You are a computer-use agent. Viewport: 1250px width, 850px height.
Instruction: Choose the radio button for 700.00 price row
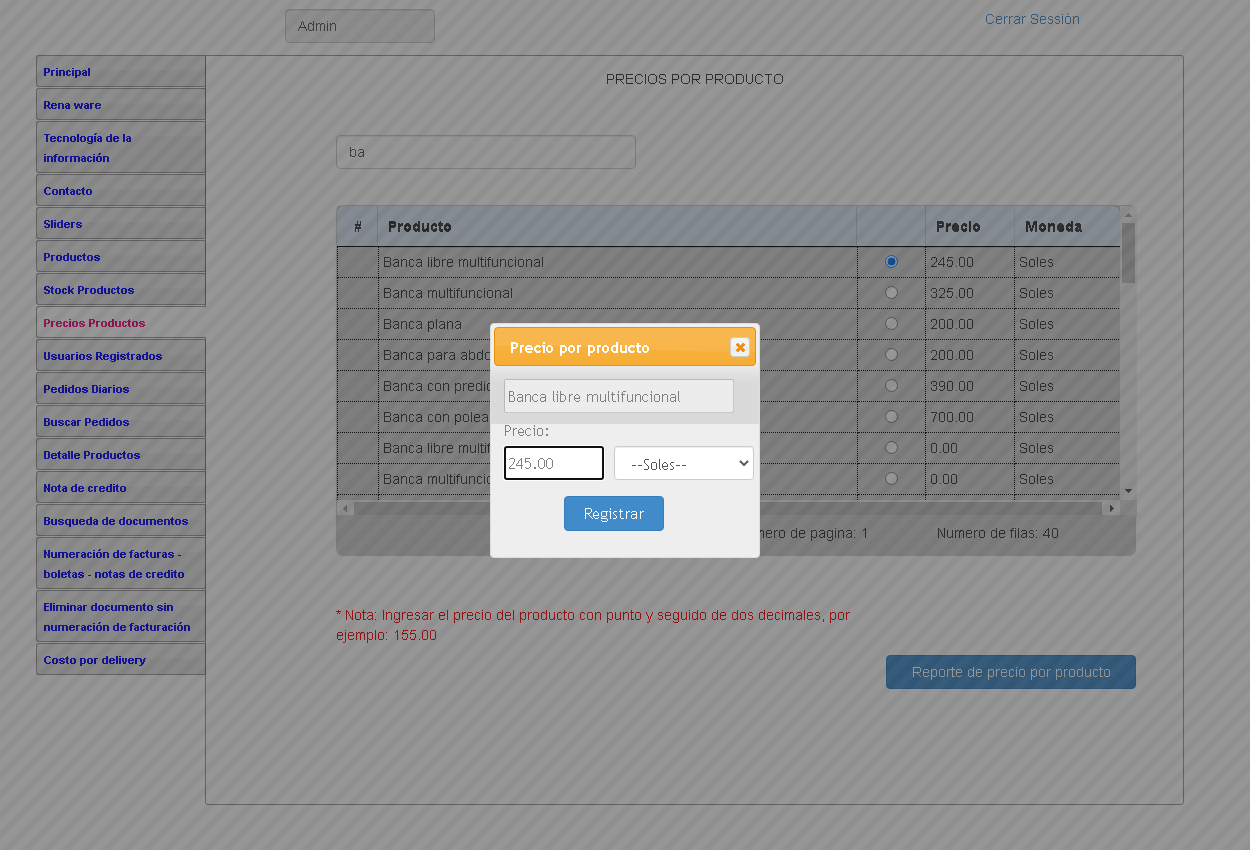(x=891, y=417)
